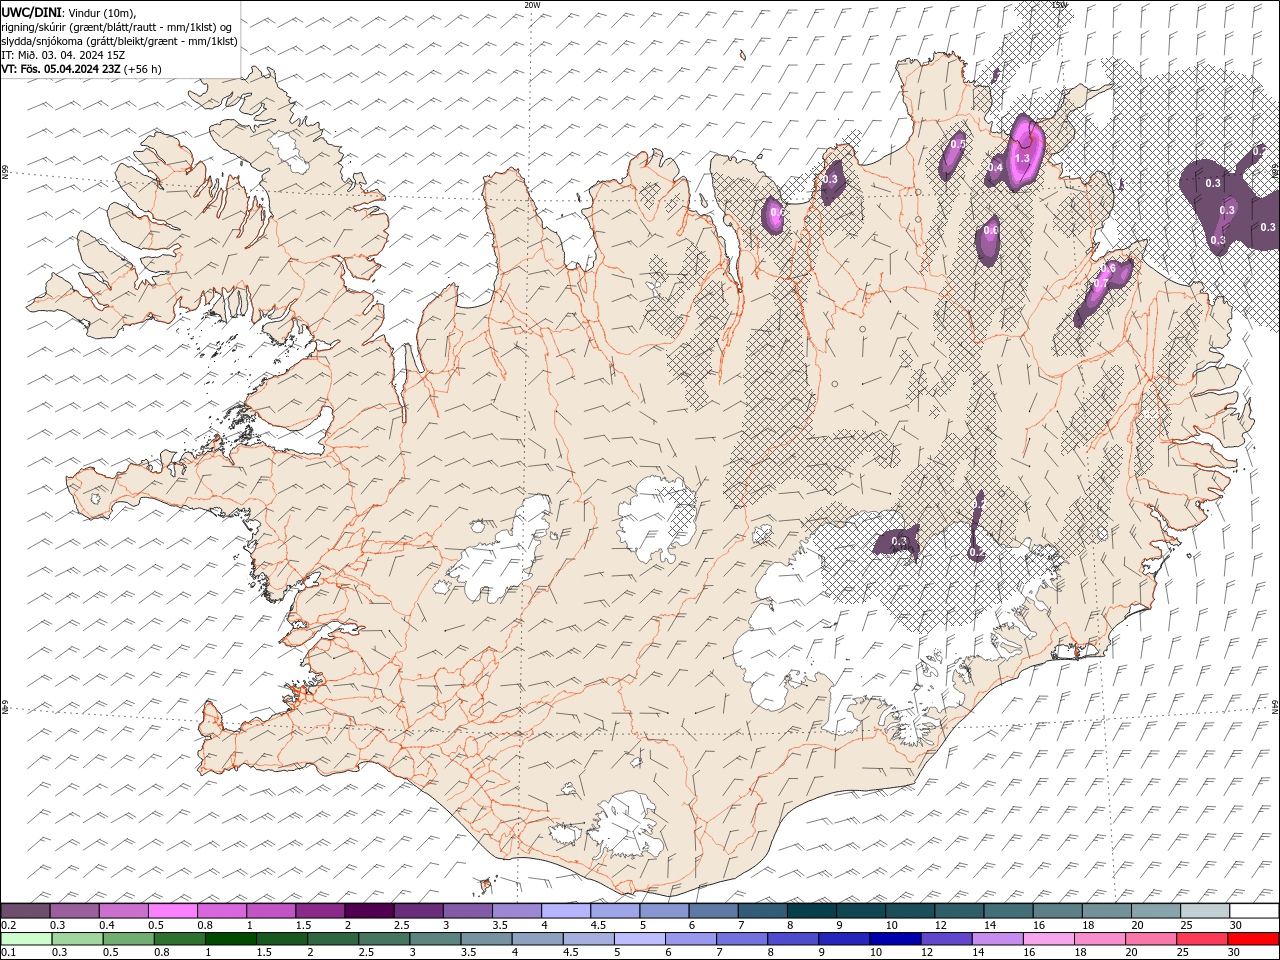Click the "0.7" snowfall value on the map
Viewport: 1280px width, 960px height.
pyautogui.click(x=1098, y=284)
